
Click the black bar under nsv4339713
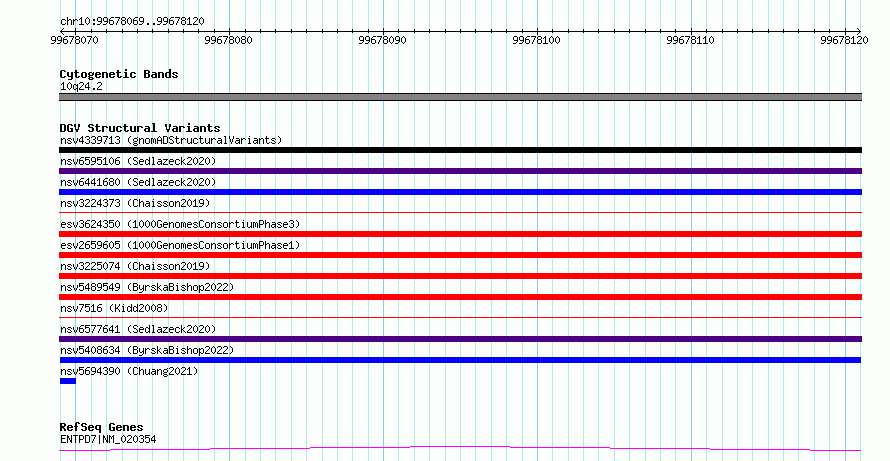(460, 150)
